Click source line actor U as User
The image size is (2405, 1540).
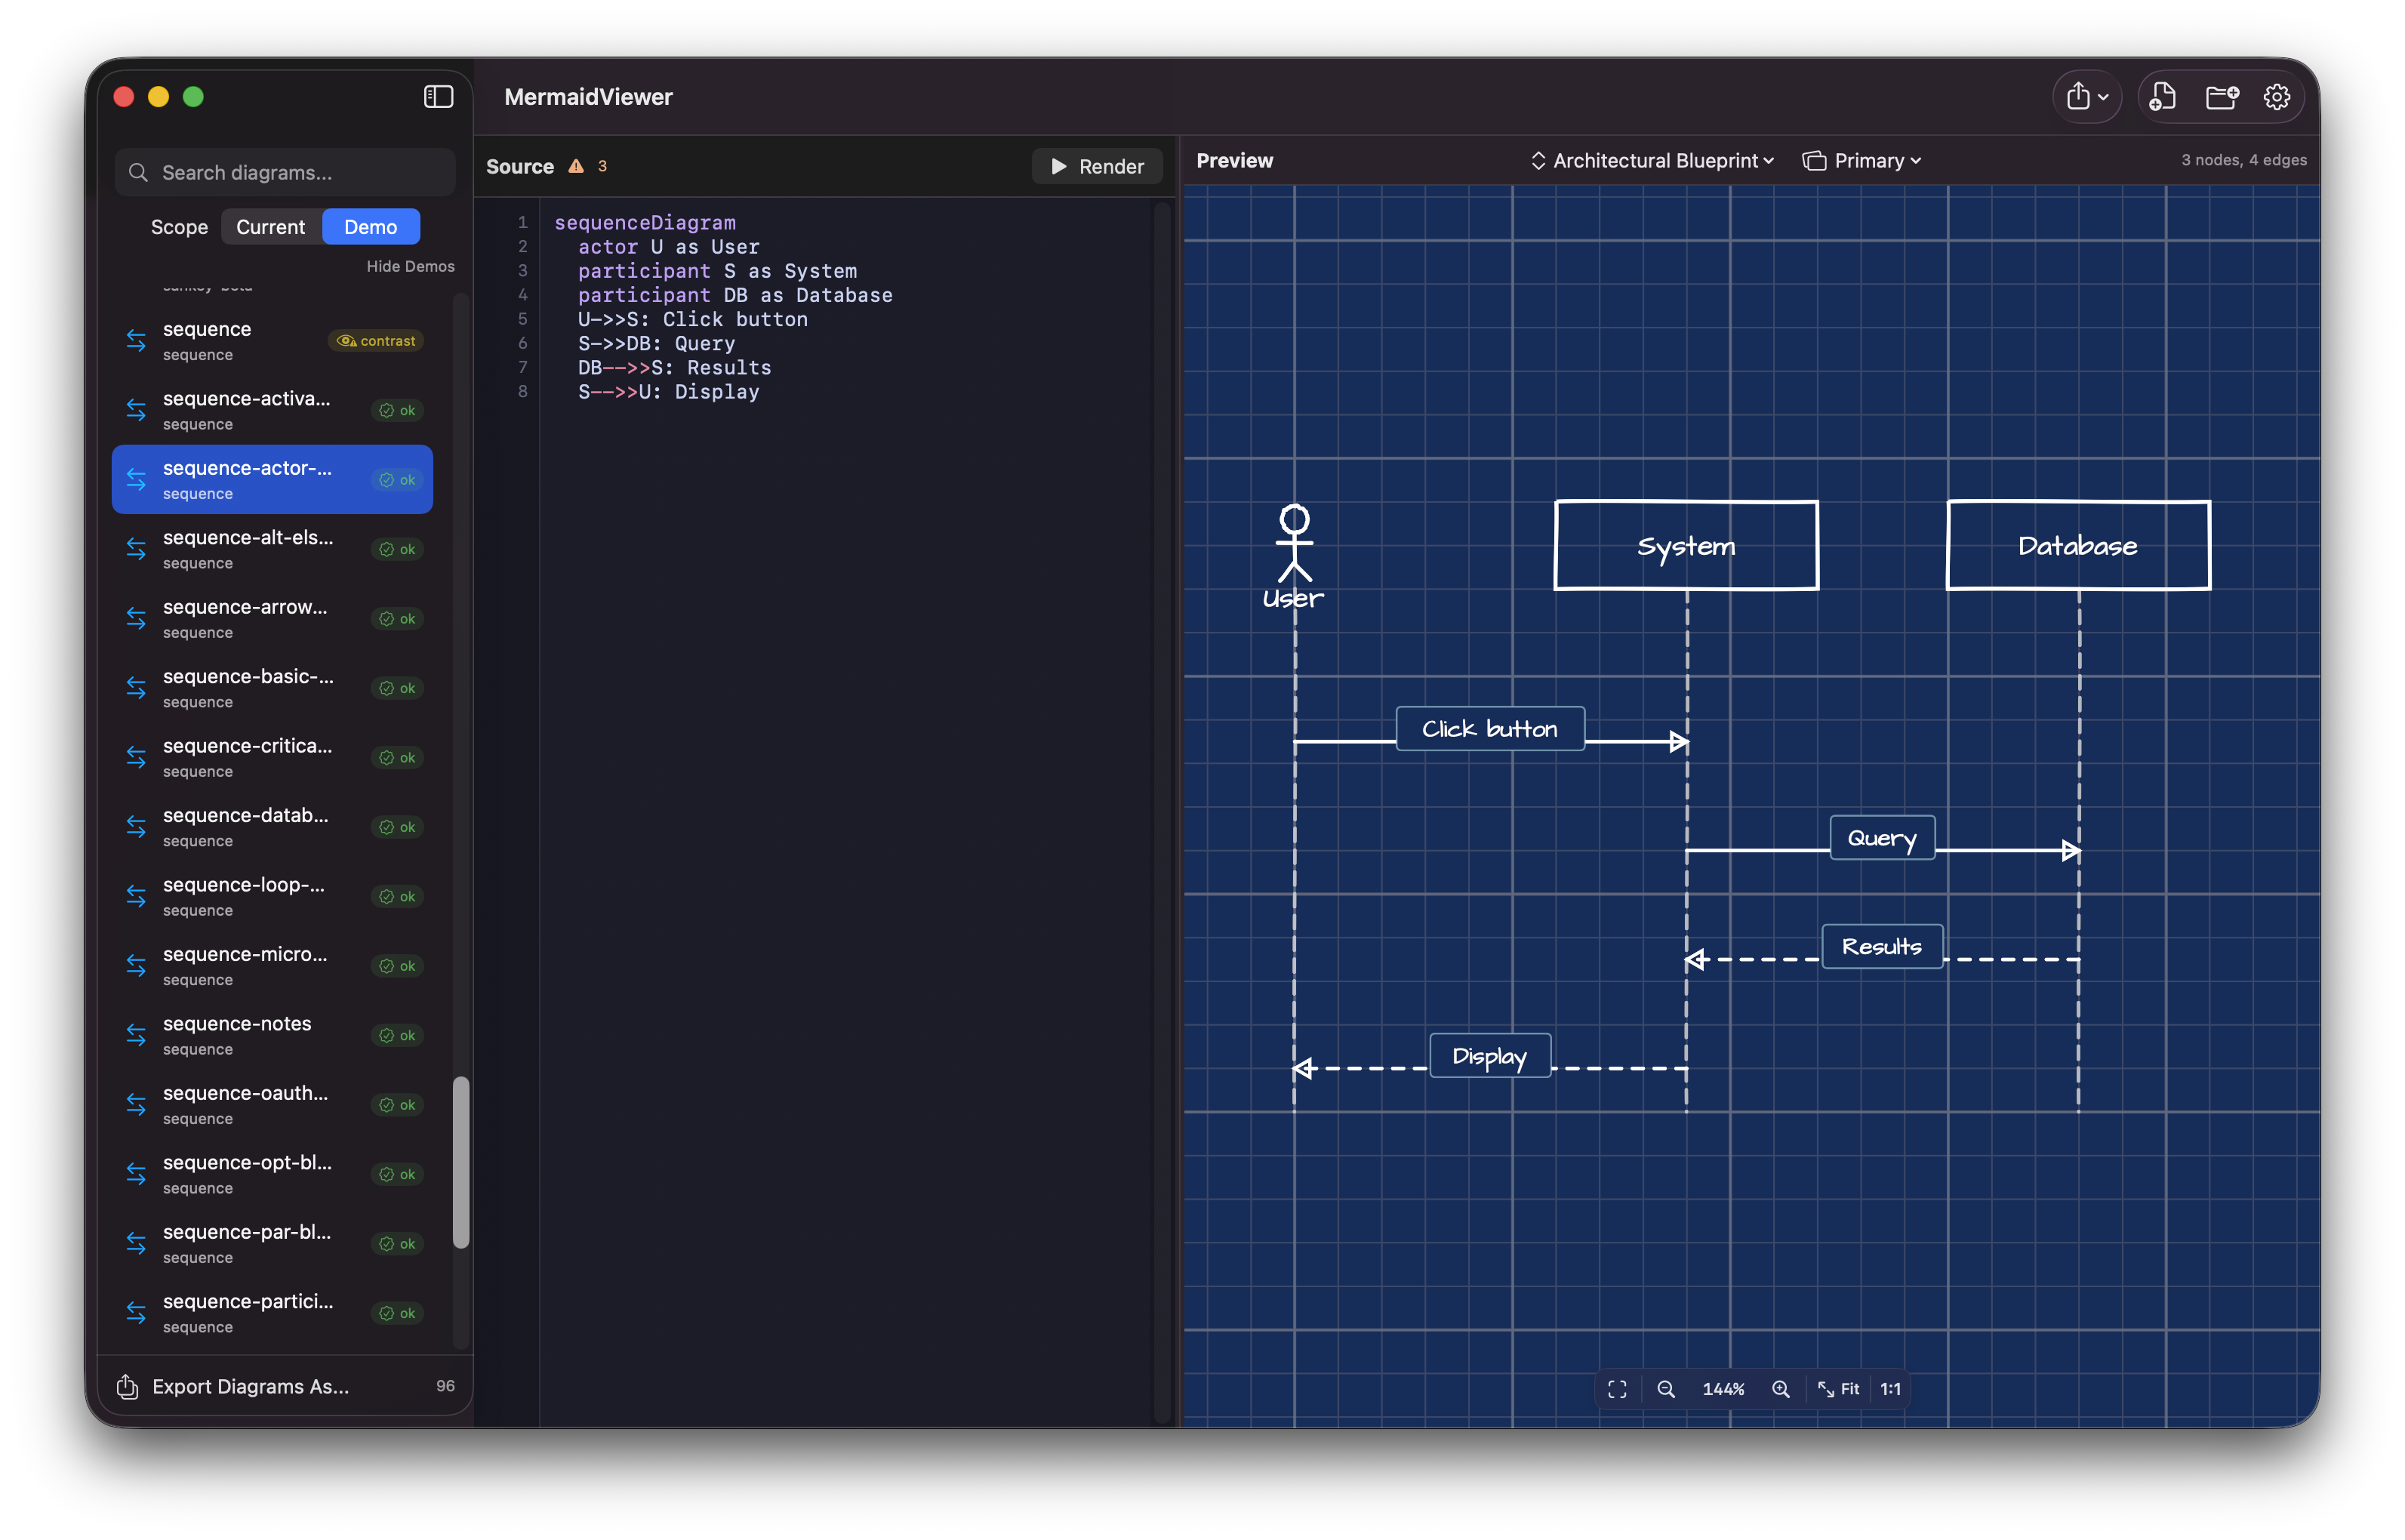click(x=668, y=247)
